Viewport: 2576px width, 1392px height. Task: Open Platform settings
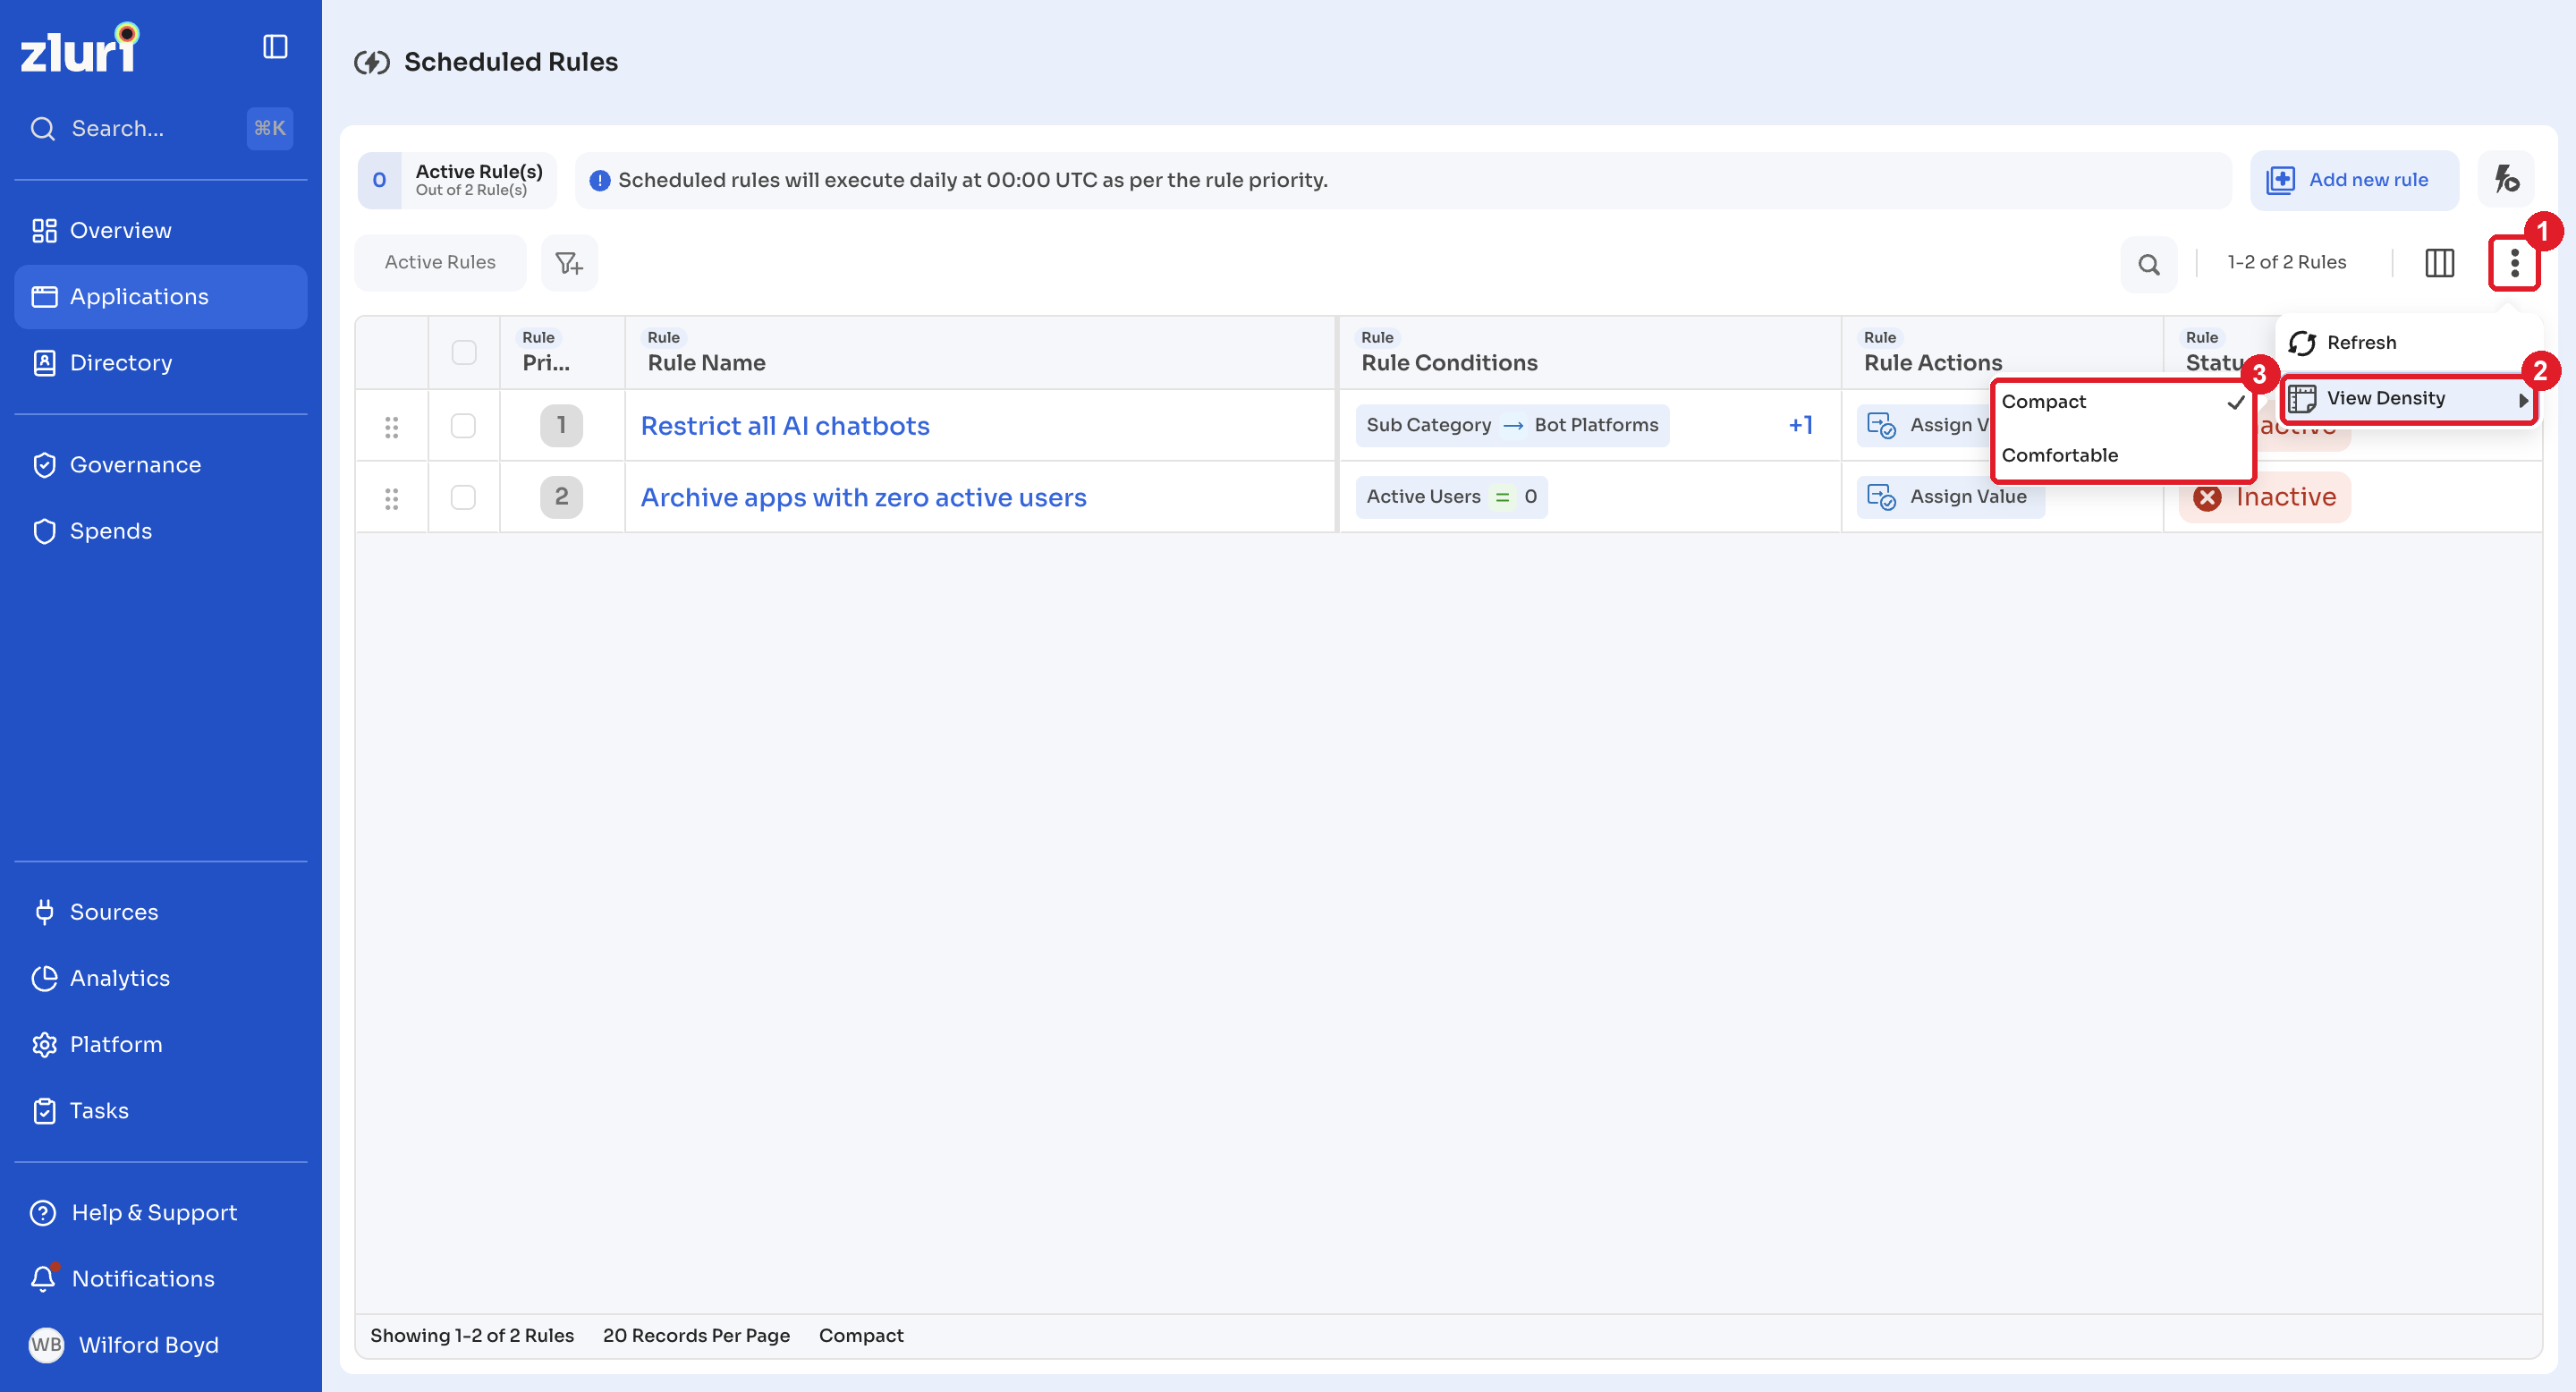(x=160, y=1044)
